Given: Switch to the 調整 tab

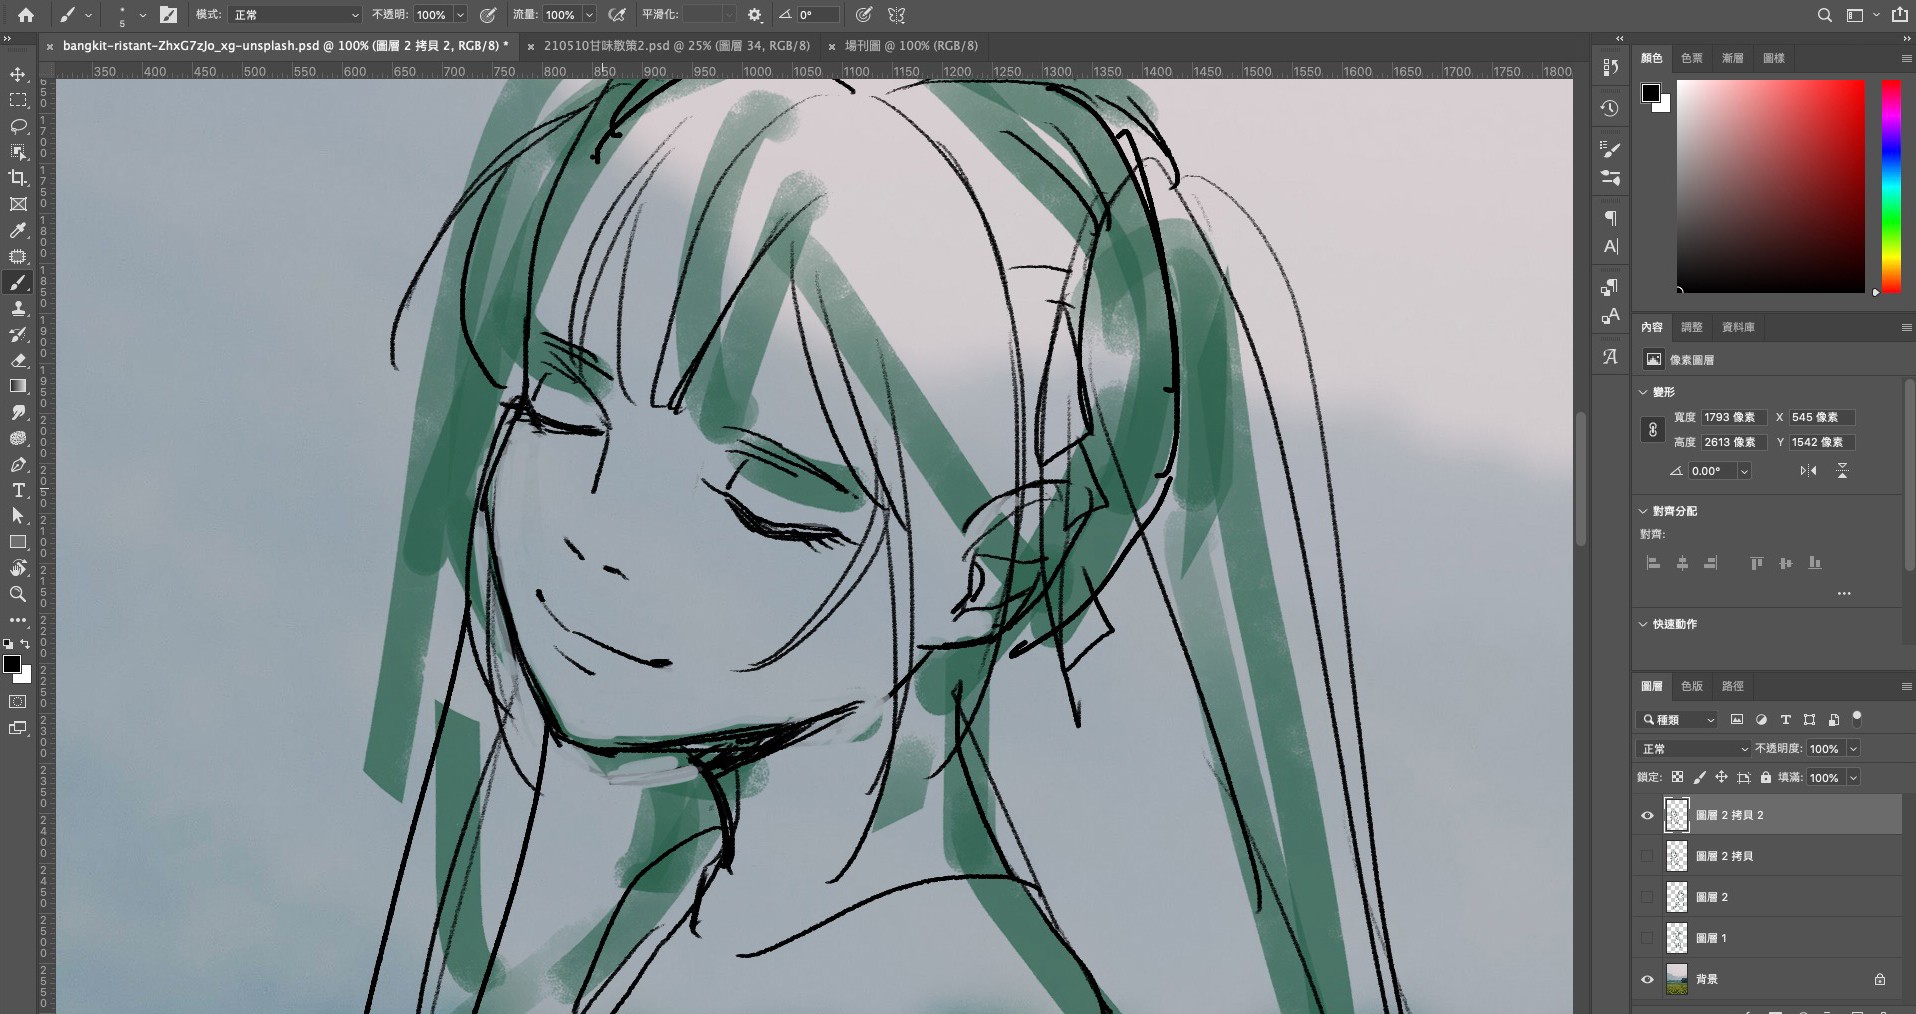Looking at the screenshot, I should click(1692, 327).
